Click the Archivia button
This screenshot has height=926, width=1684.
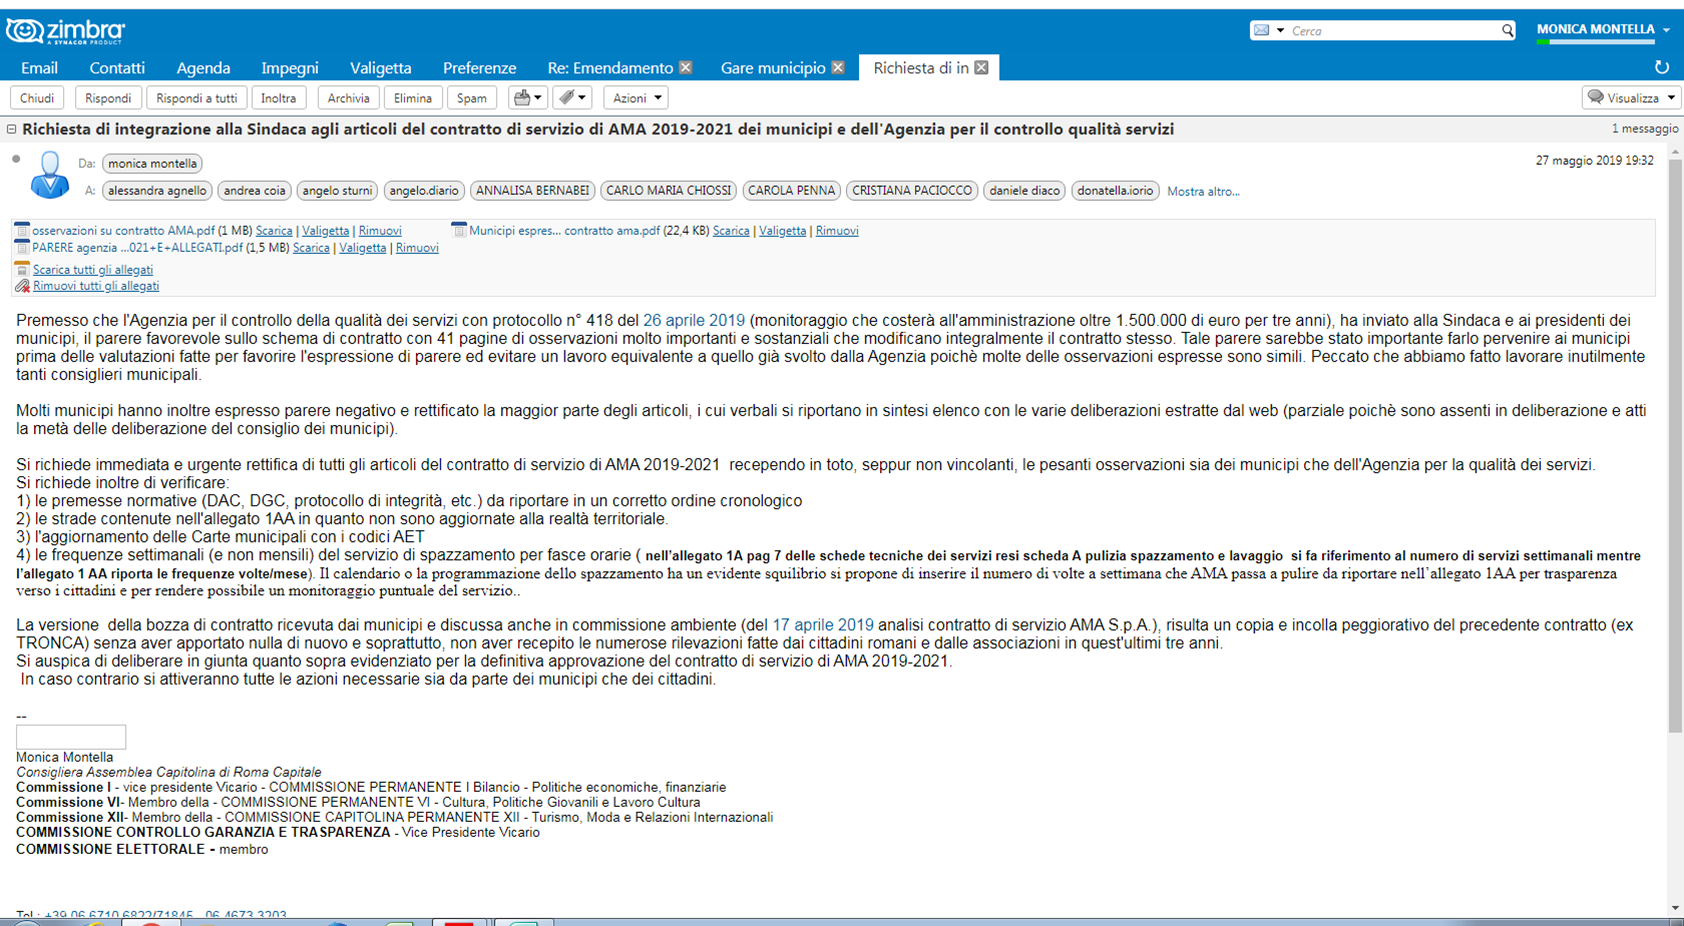(x=348, y=98)
